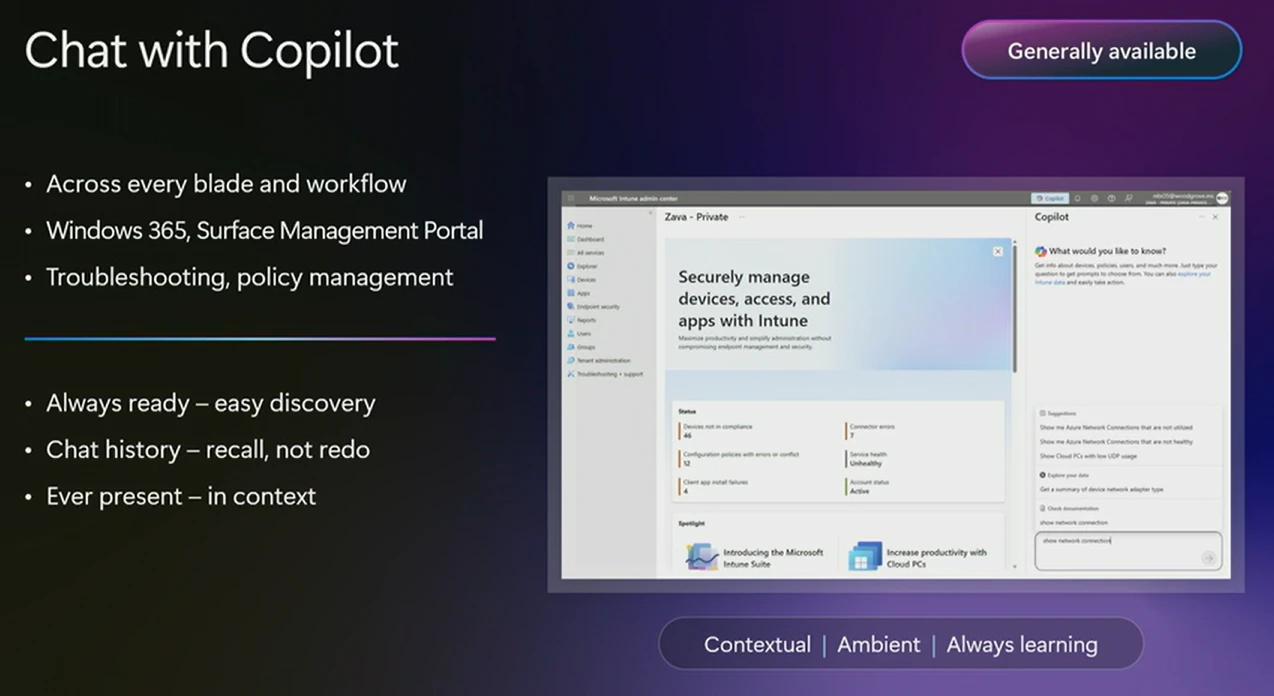Open Devices in the sidebar

tap(582, 280)
